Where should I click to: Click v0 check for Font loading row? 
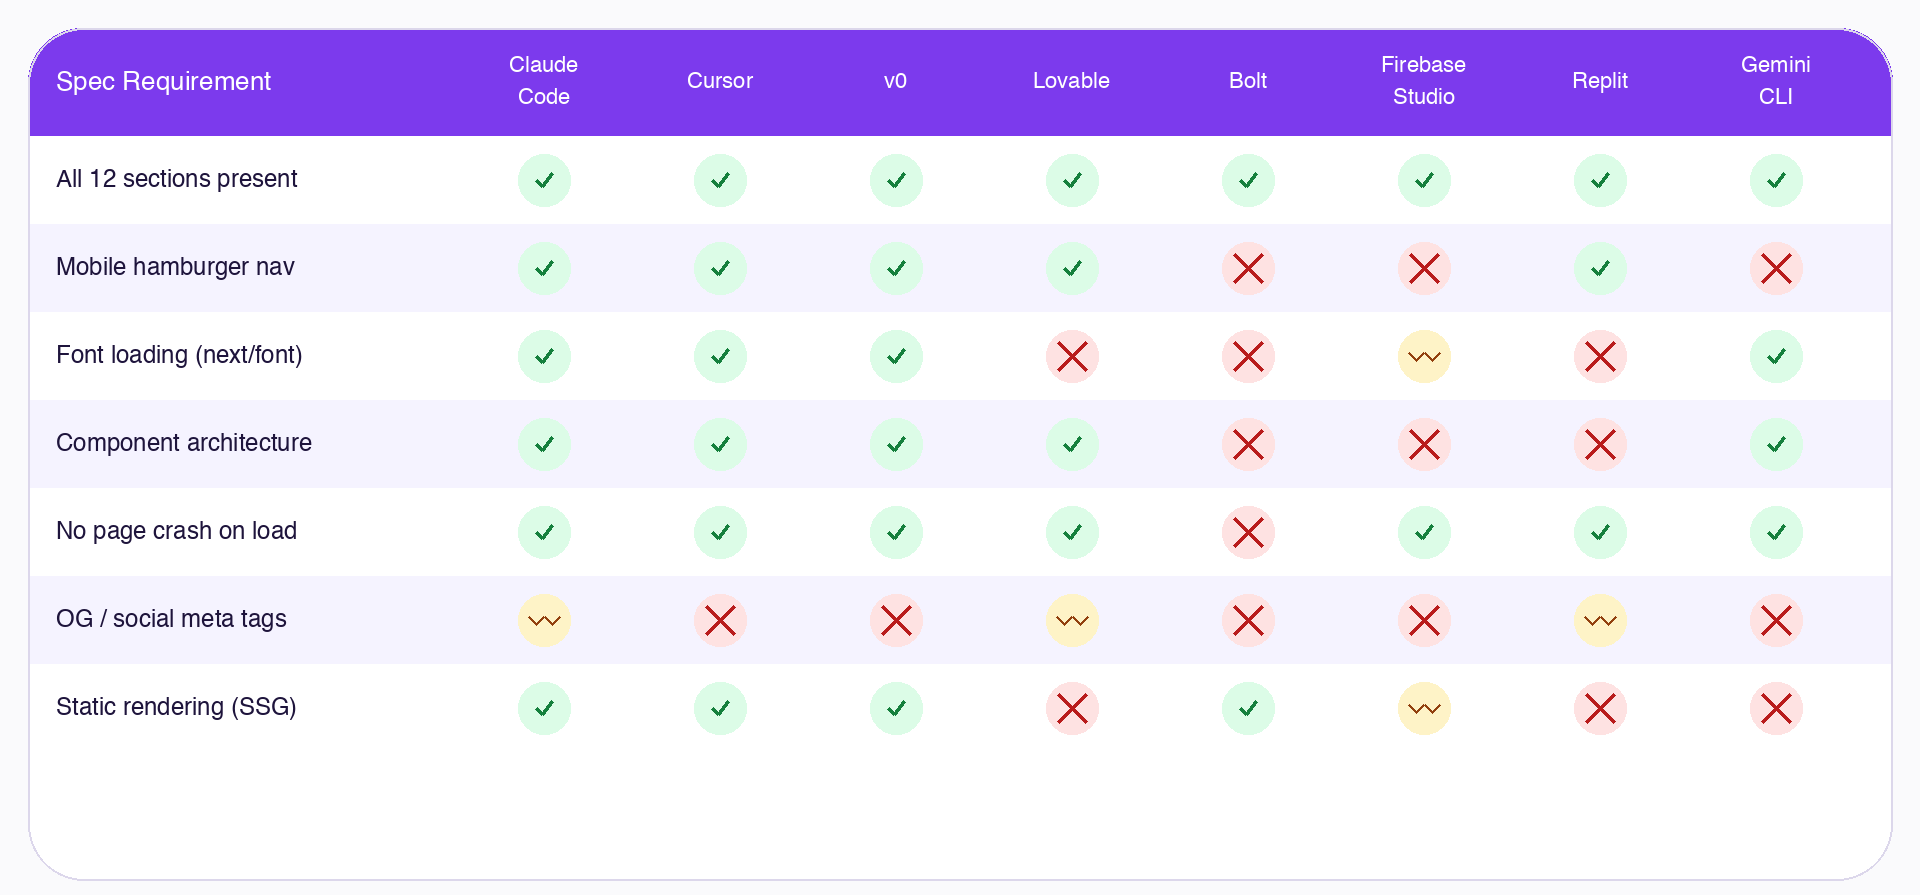(896, 356)
